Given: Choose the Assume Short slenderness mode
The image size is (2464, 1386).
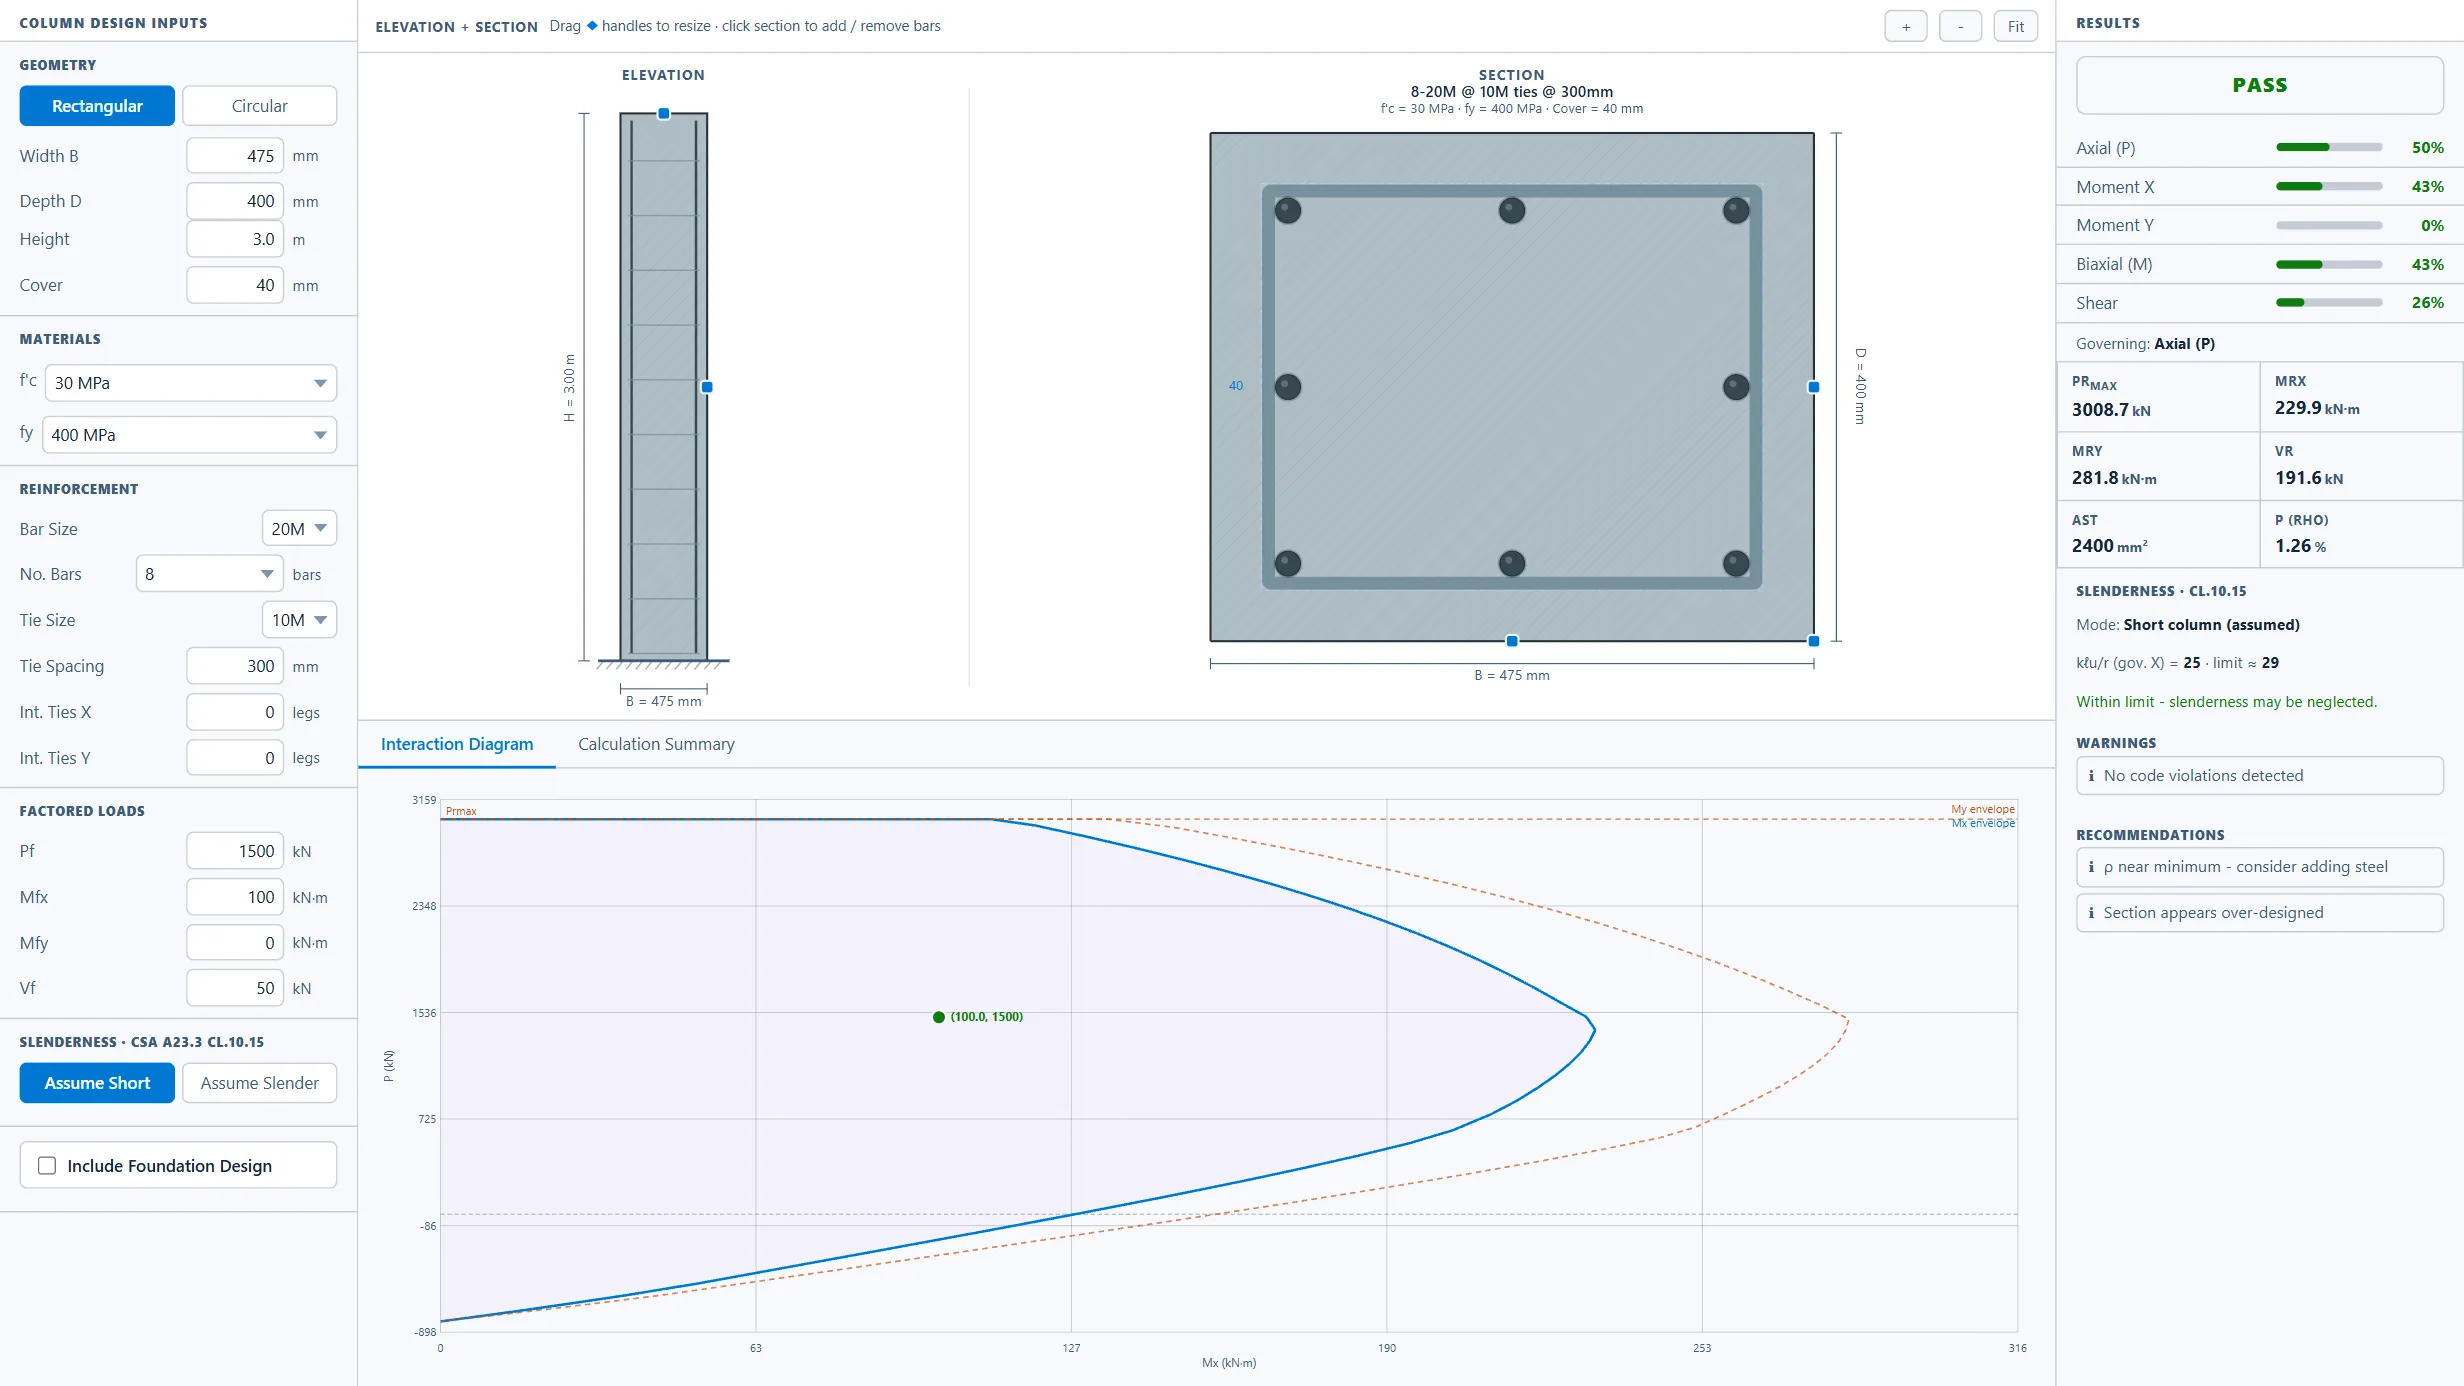Looking at the screenshot, I should [x=97, y=1083].
